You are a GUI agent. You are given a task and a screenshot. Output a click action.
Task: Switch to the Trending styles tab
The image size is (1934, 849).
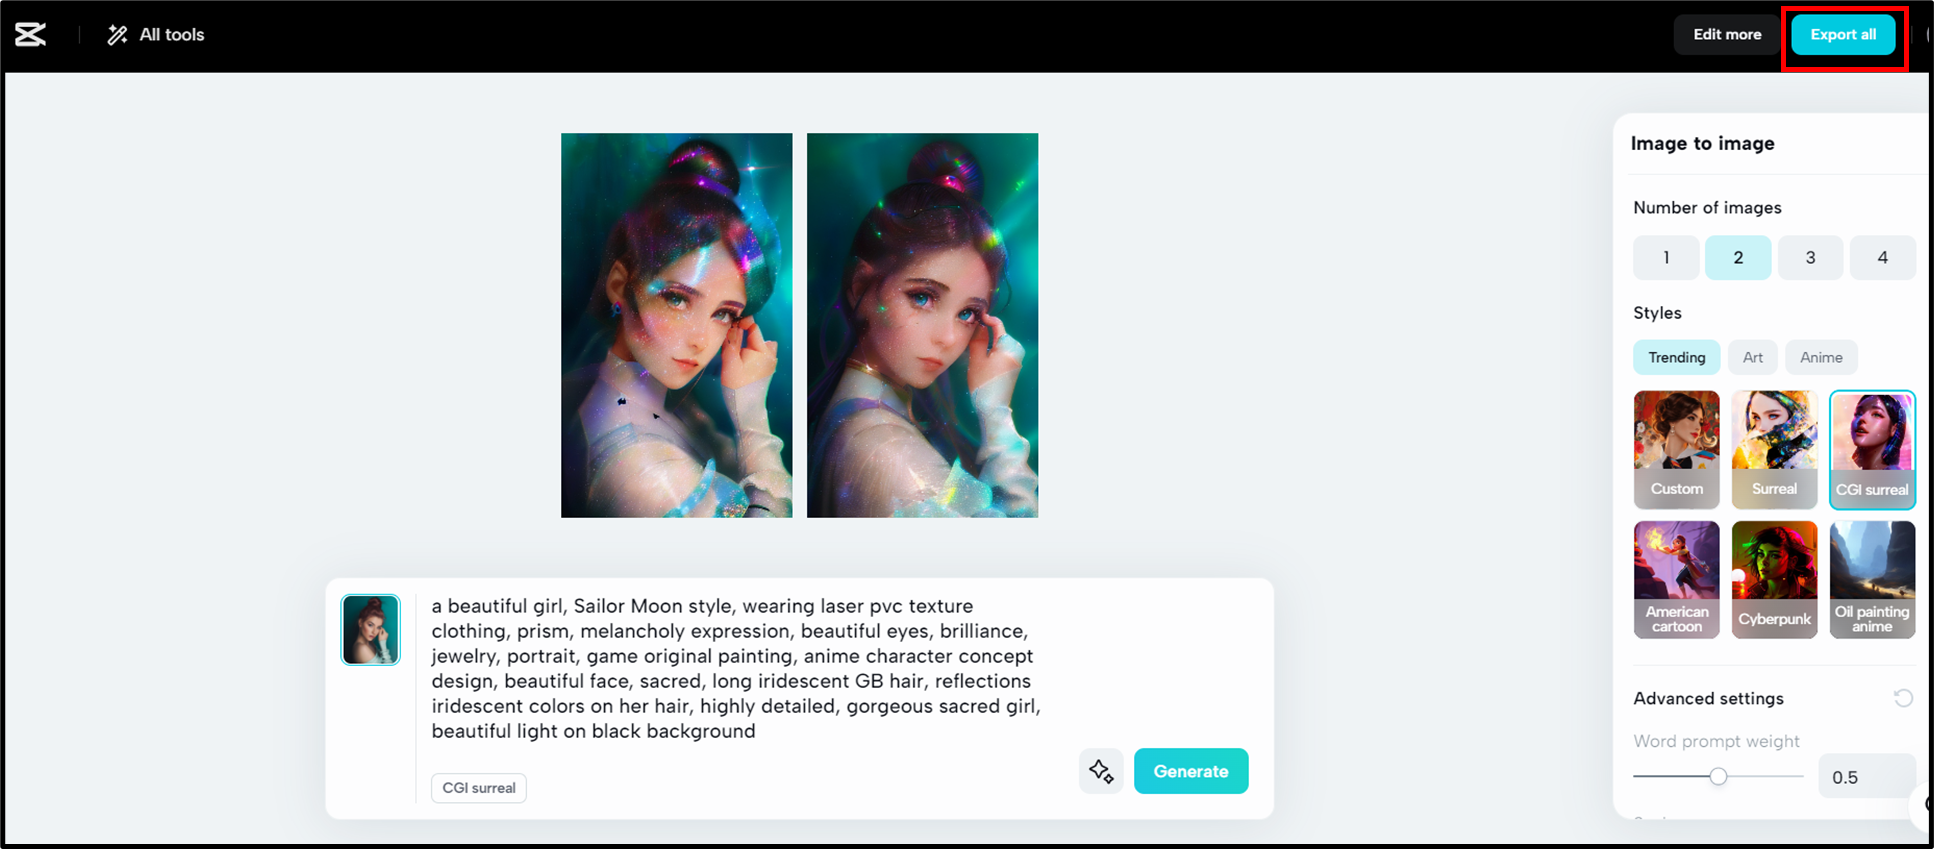[x=1677, y=357]
